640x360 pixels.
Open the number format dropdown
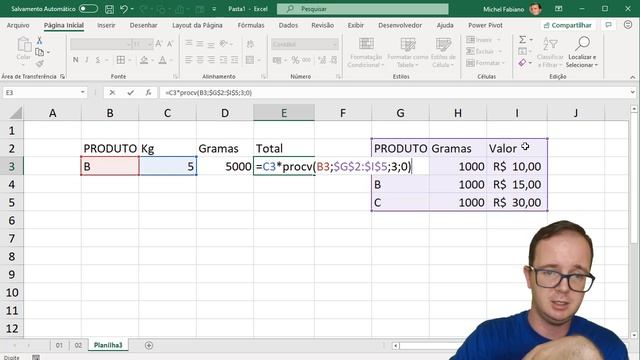[335, 44]
